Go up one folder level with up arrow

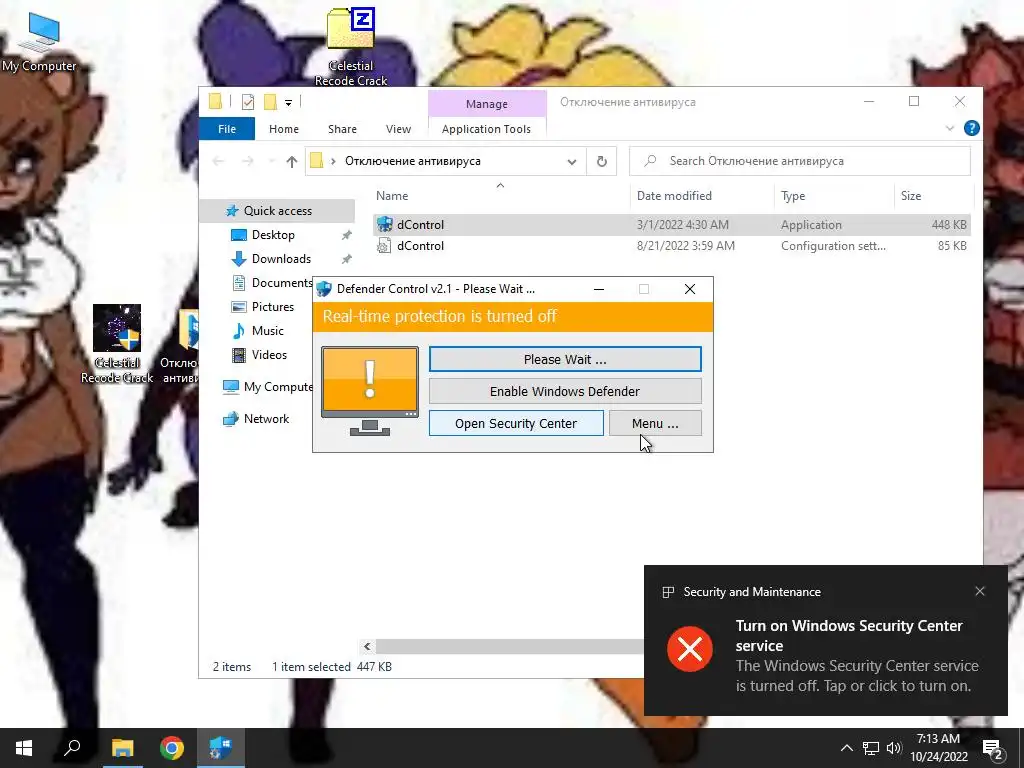(x=291, y=161)
